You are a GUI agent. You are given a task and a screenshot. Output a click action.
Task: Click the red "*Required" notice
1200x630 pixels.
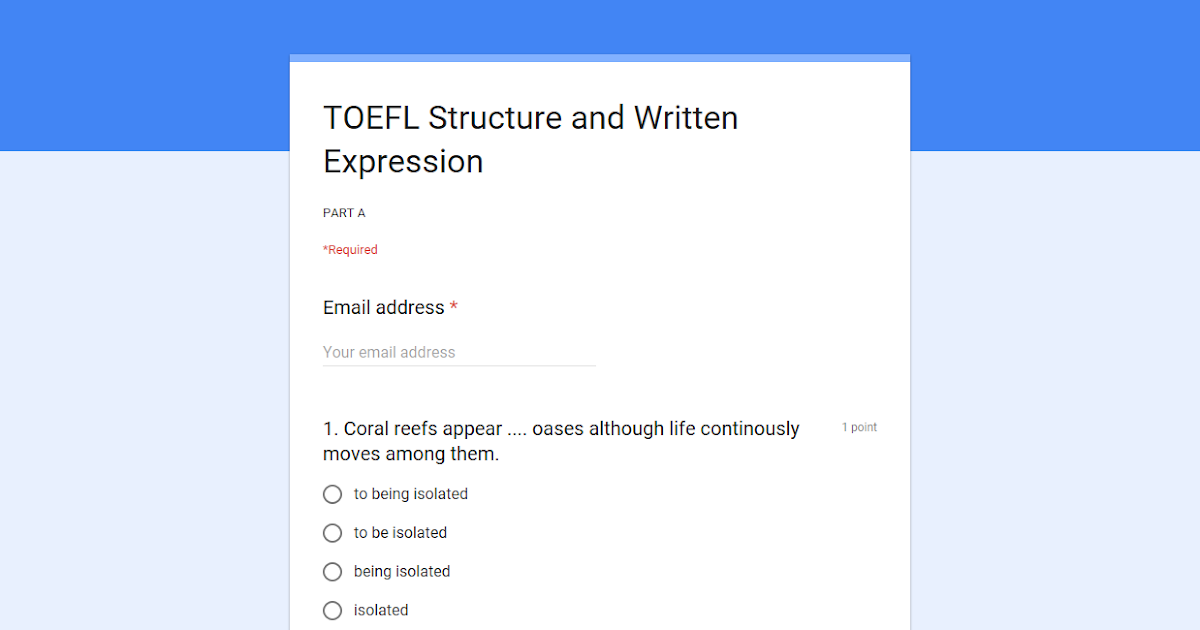point(350,249)
